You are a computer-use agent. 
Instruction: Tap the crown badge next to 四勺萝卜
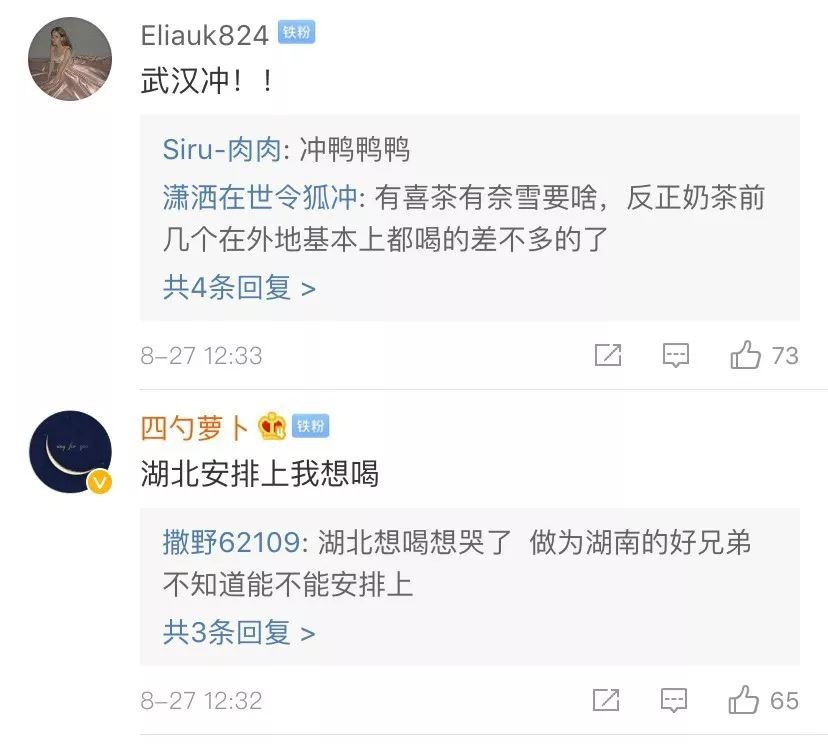pyautogui.click(x=272, y=427)
